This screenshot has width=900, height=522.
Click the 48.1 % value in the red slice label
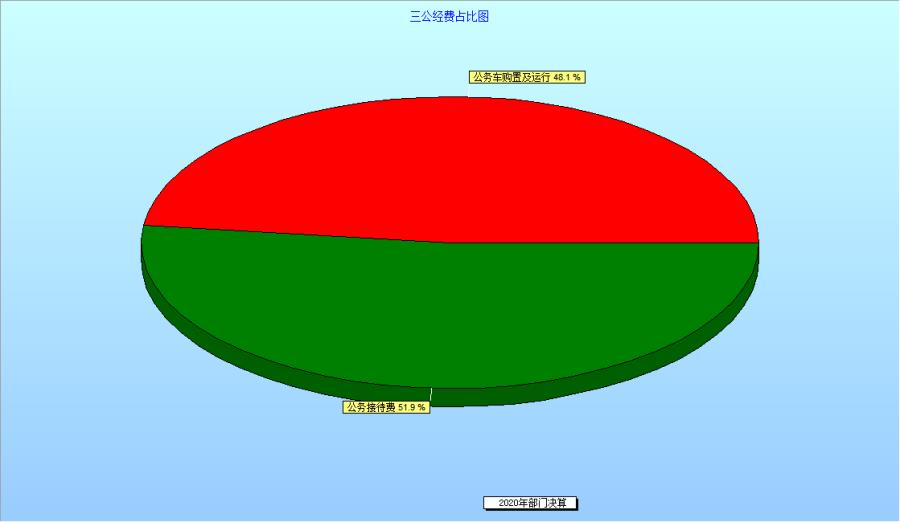pyautogui.click(x=567, y=76)
